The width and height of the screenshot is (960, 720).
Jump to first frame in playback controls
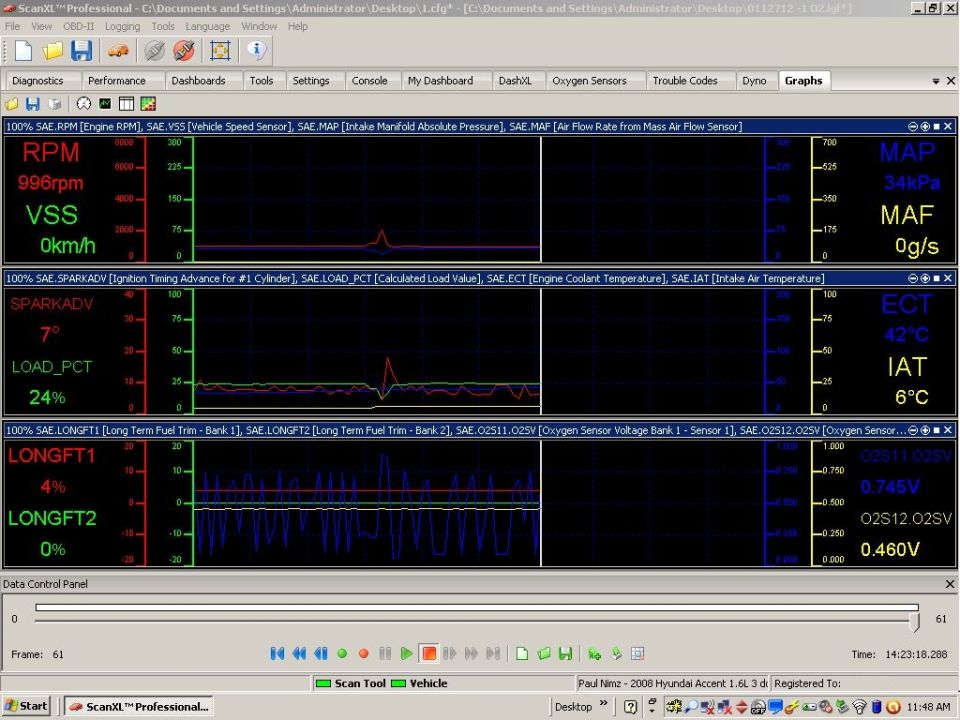277,654
